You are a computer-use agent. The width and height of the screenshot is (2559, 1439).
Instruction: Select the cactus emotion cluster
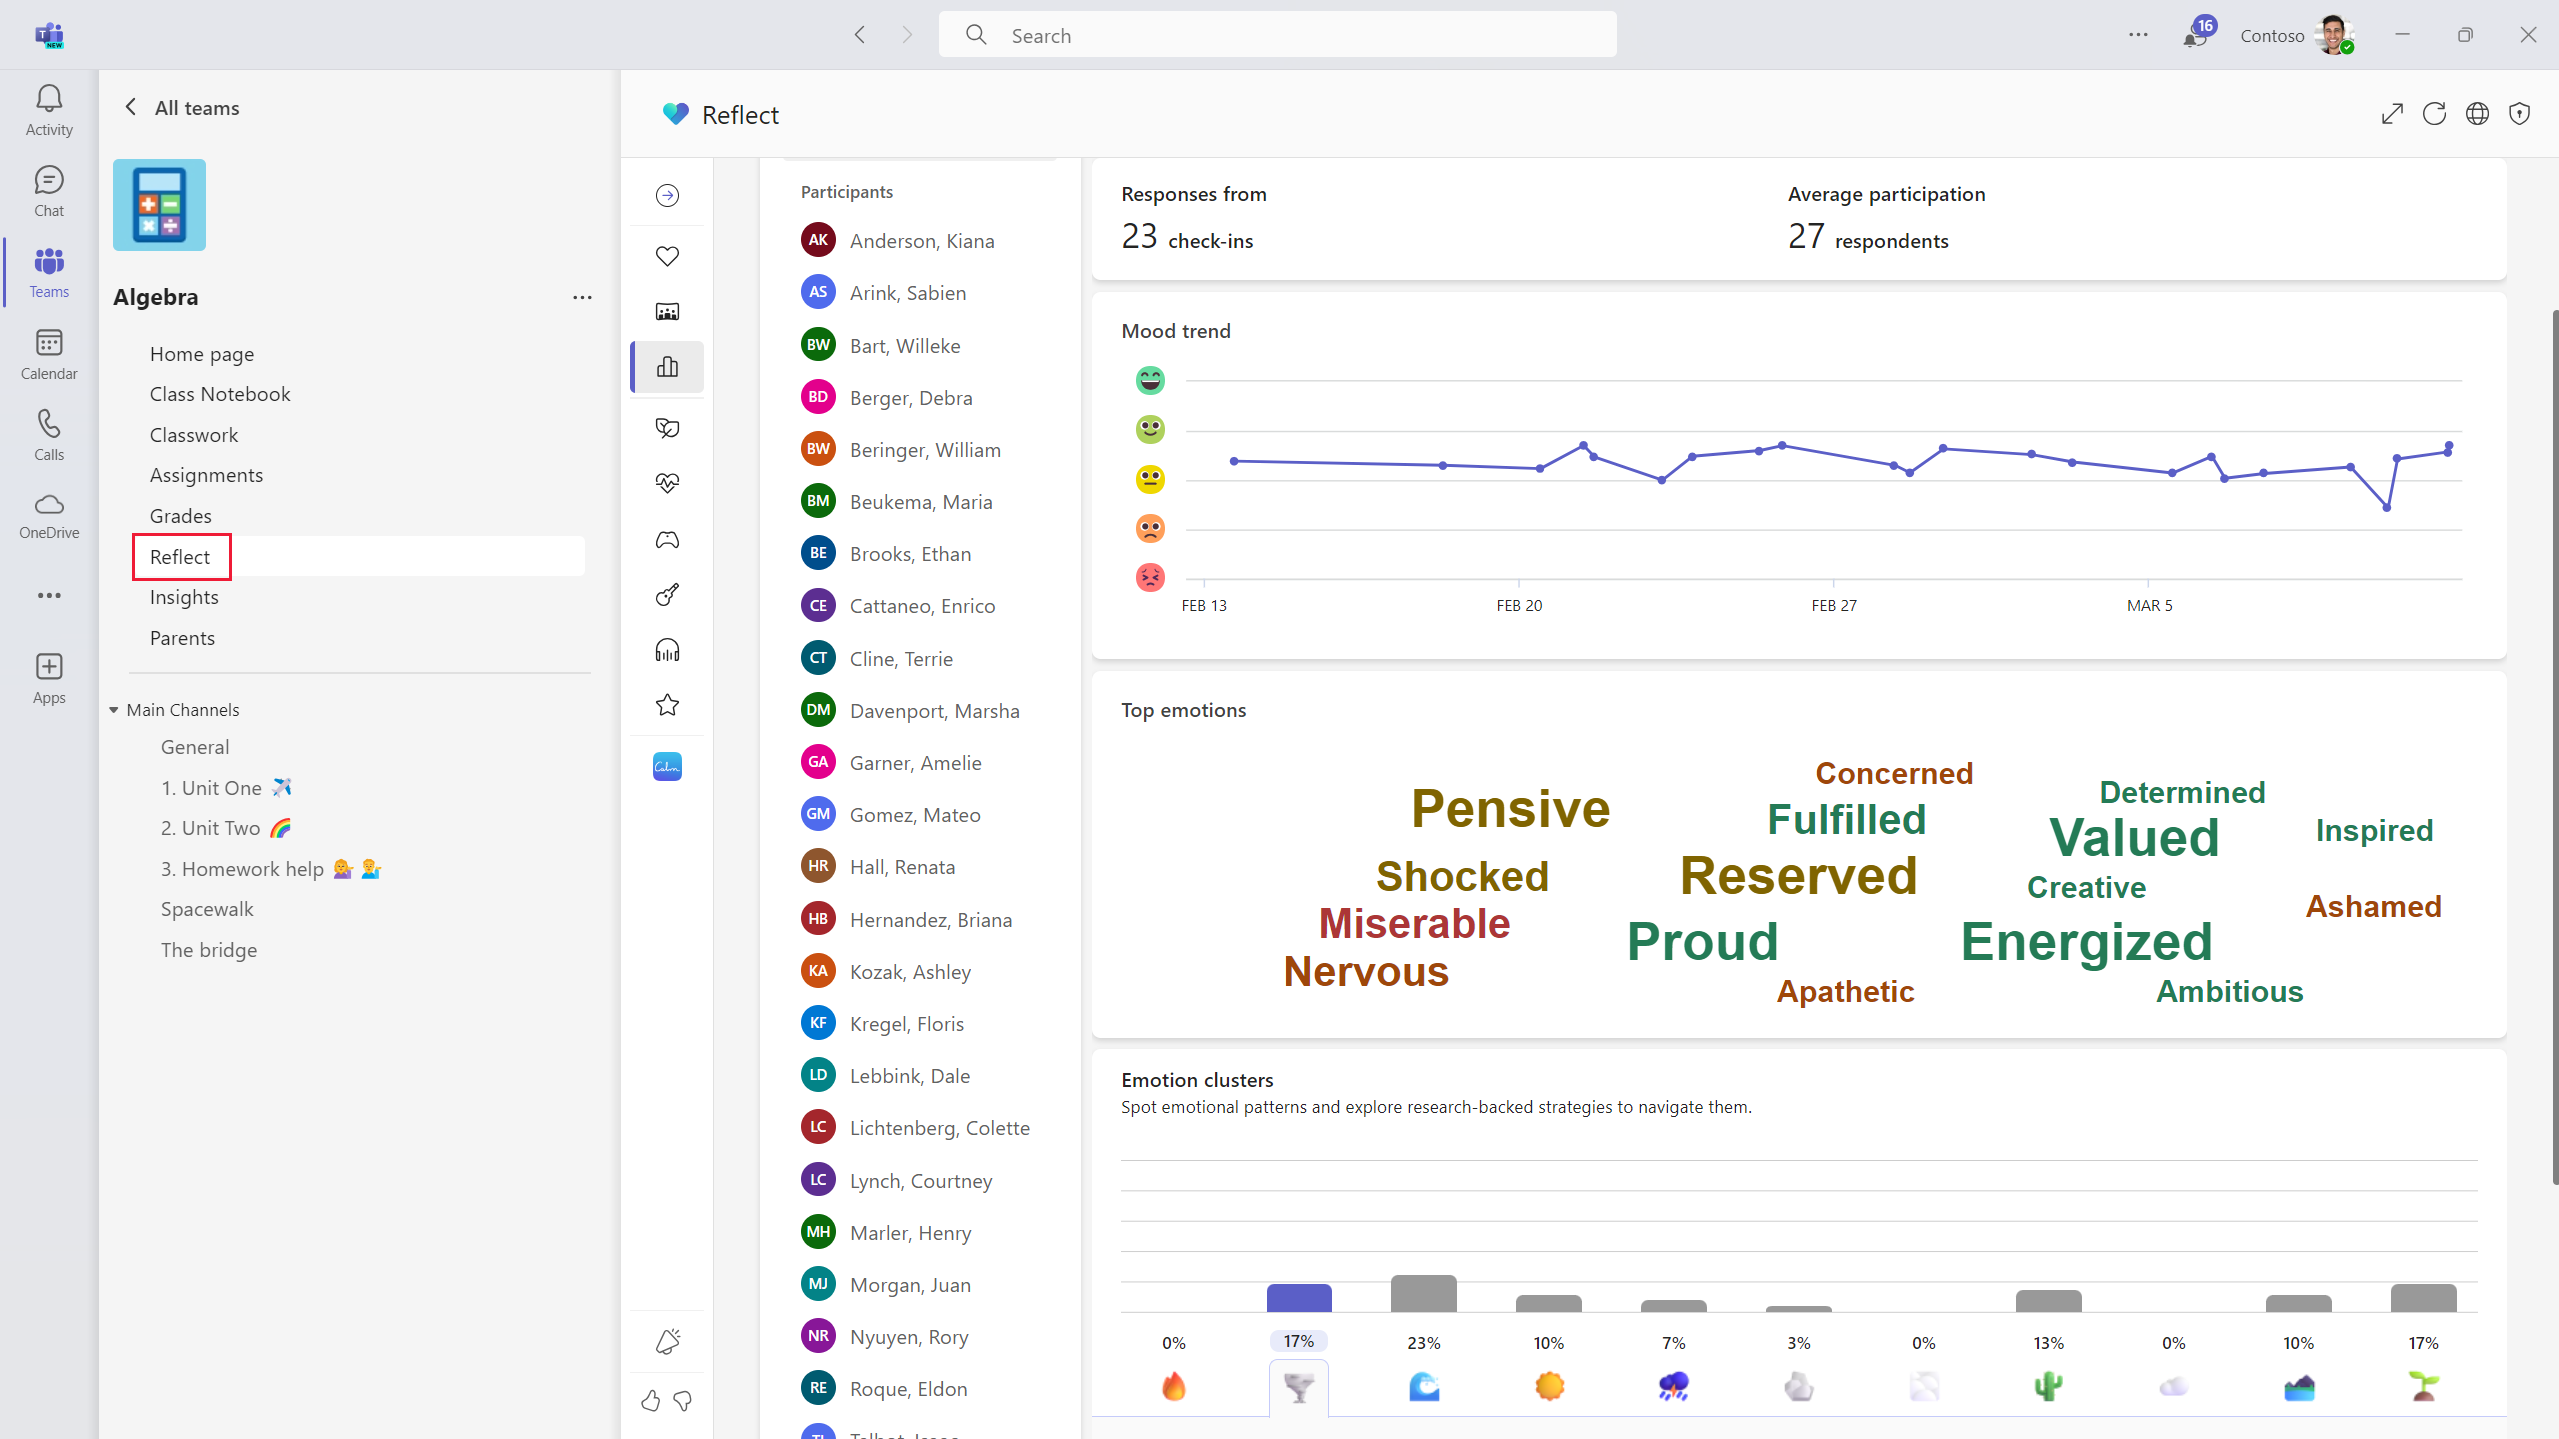(2048, 1386)
